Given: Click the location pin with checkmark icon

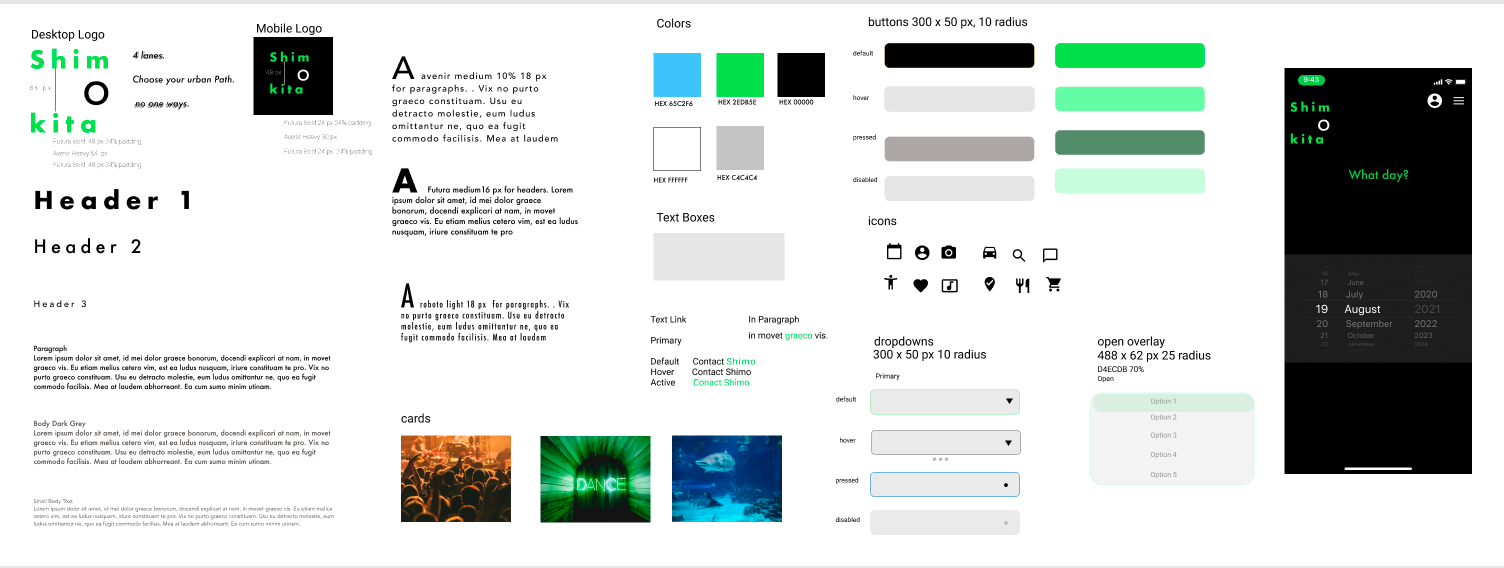Looking at the screenshot, I should pyautogui.click(x=990, y=284).
